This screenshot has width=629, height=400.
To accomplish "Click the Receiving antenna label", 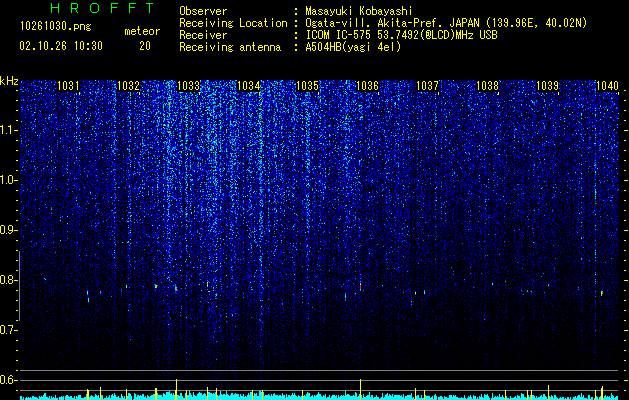I will pyautogui.click(x=230, y=47).
